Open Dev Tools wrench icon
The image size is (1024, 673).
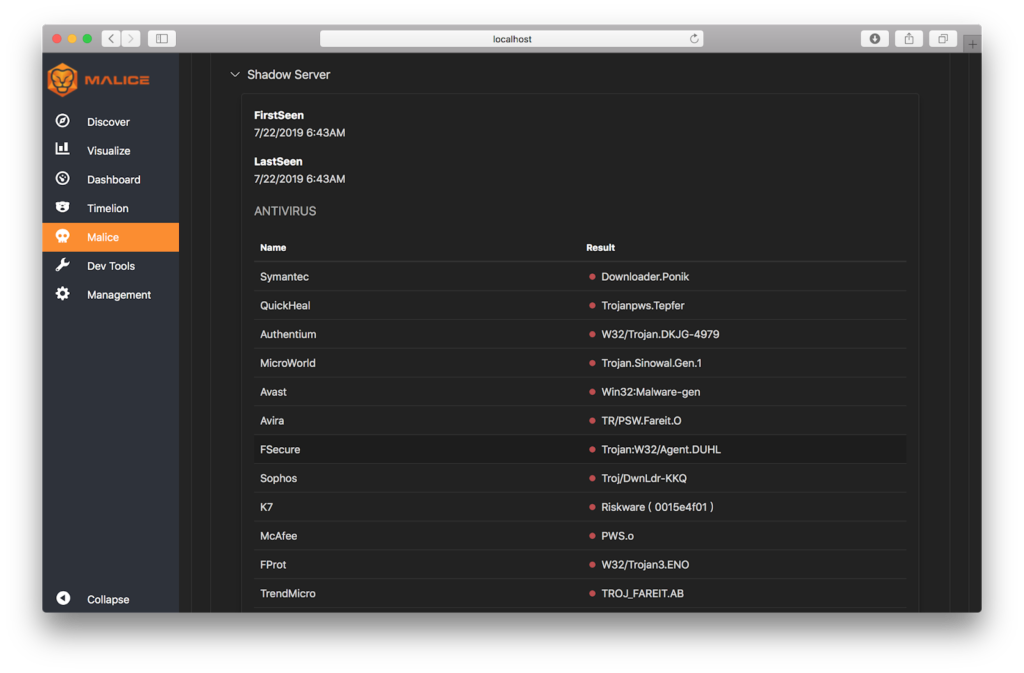[63, 265]
